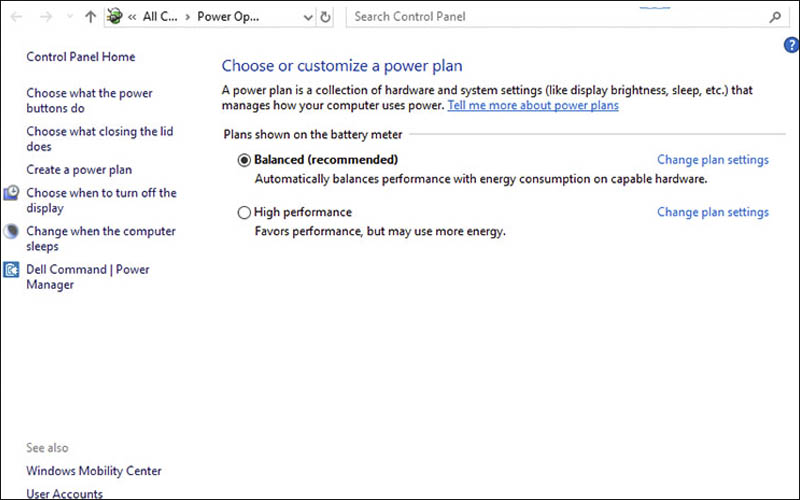Select the High performance power plan
Viewport: 800px width, 500px height.
tap(245, 213)
